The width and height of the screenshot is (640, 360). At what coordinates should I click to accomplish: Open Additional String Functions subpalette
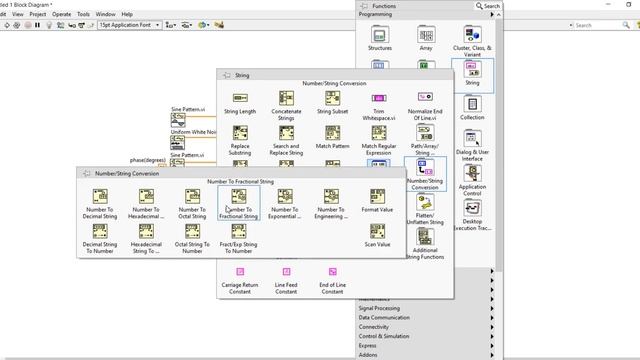425,244
